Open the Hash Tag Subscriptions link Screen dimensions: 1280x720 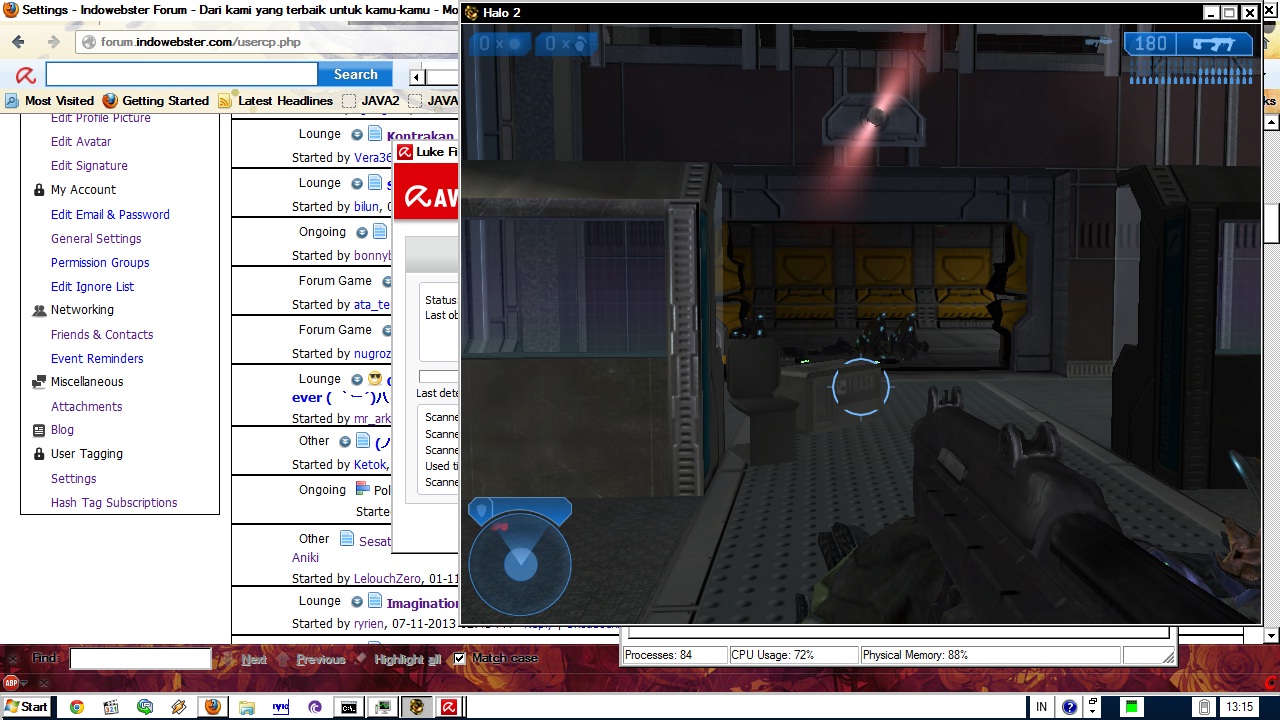click(114, 503)
